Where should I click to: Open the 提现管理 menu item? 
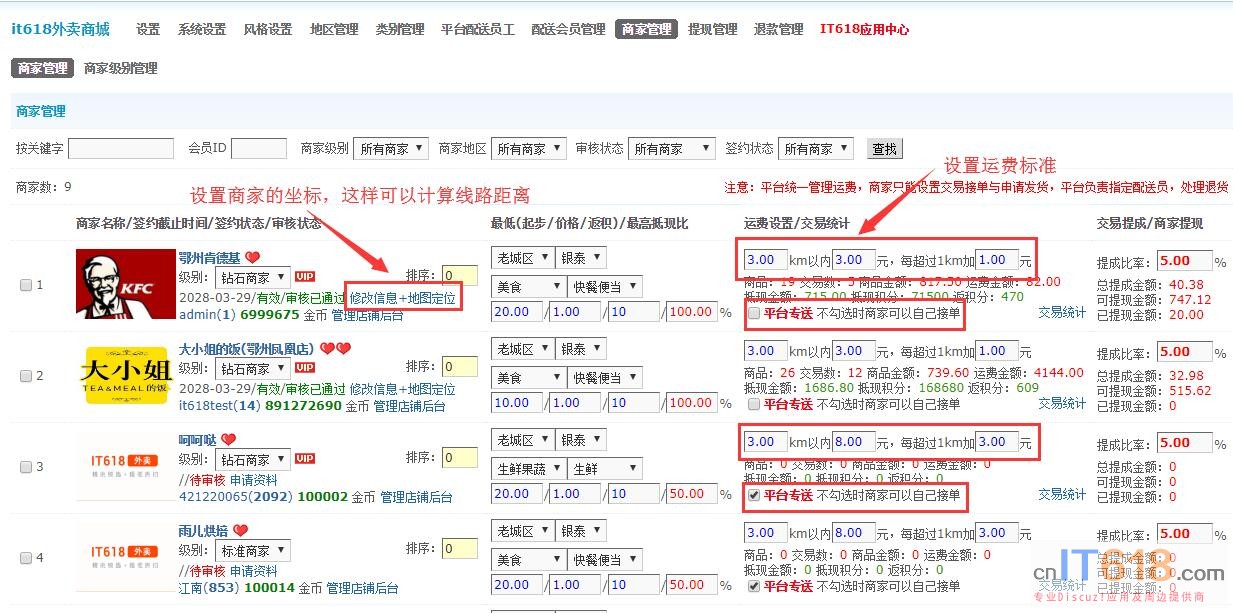pyautogui.click(x=712, y=30)
